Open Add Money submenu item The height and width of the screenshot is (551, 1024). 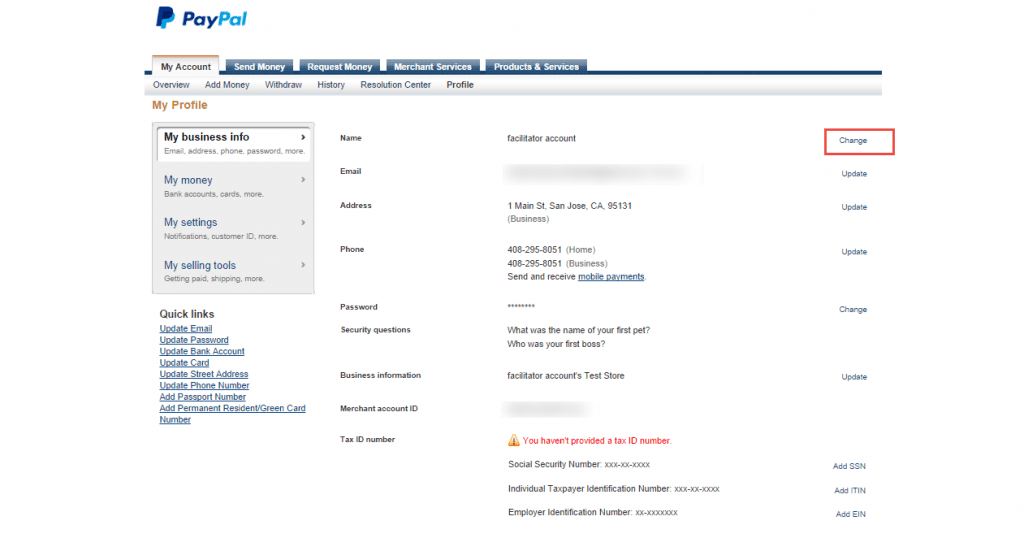tap(227, 85)
